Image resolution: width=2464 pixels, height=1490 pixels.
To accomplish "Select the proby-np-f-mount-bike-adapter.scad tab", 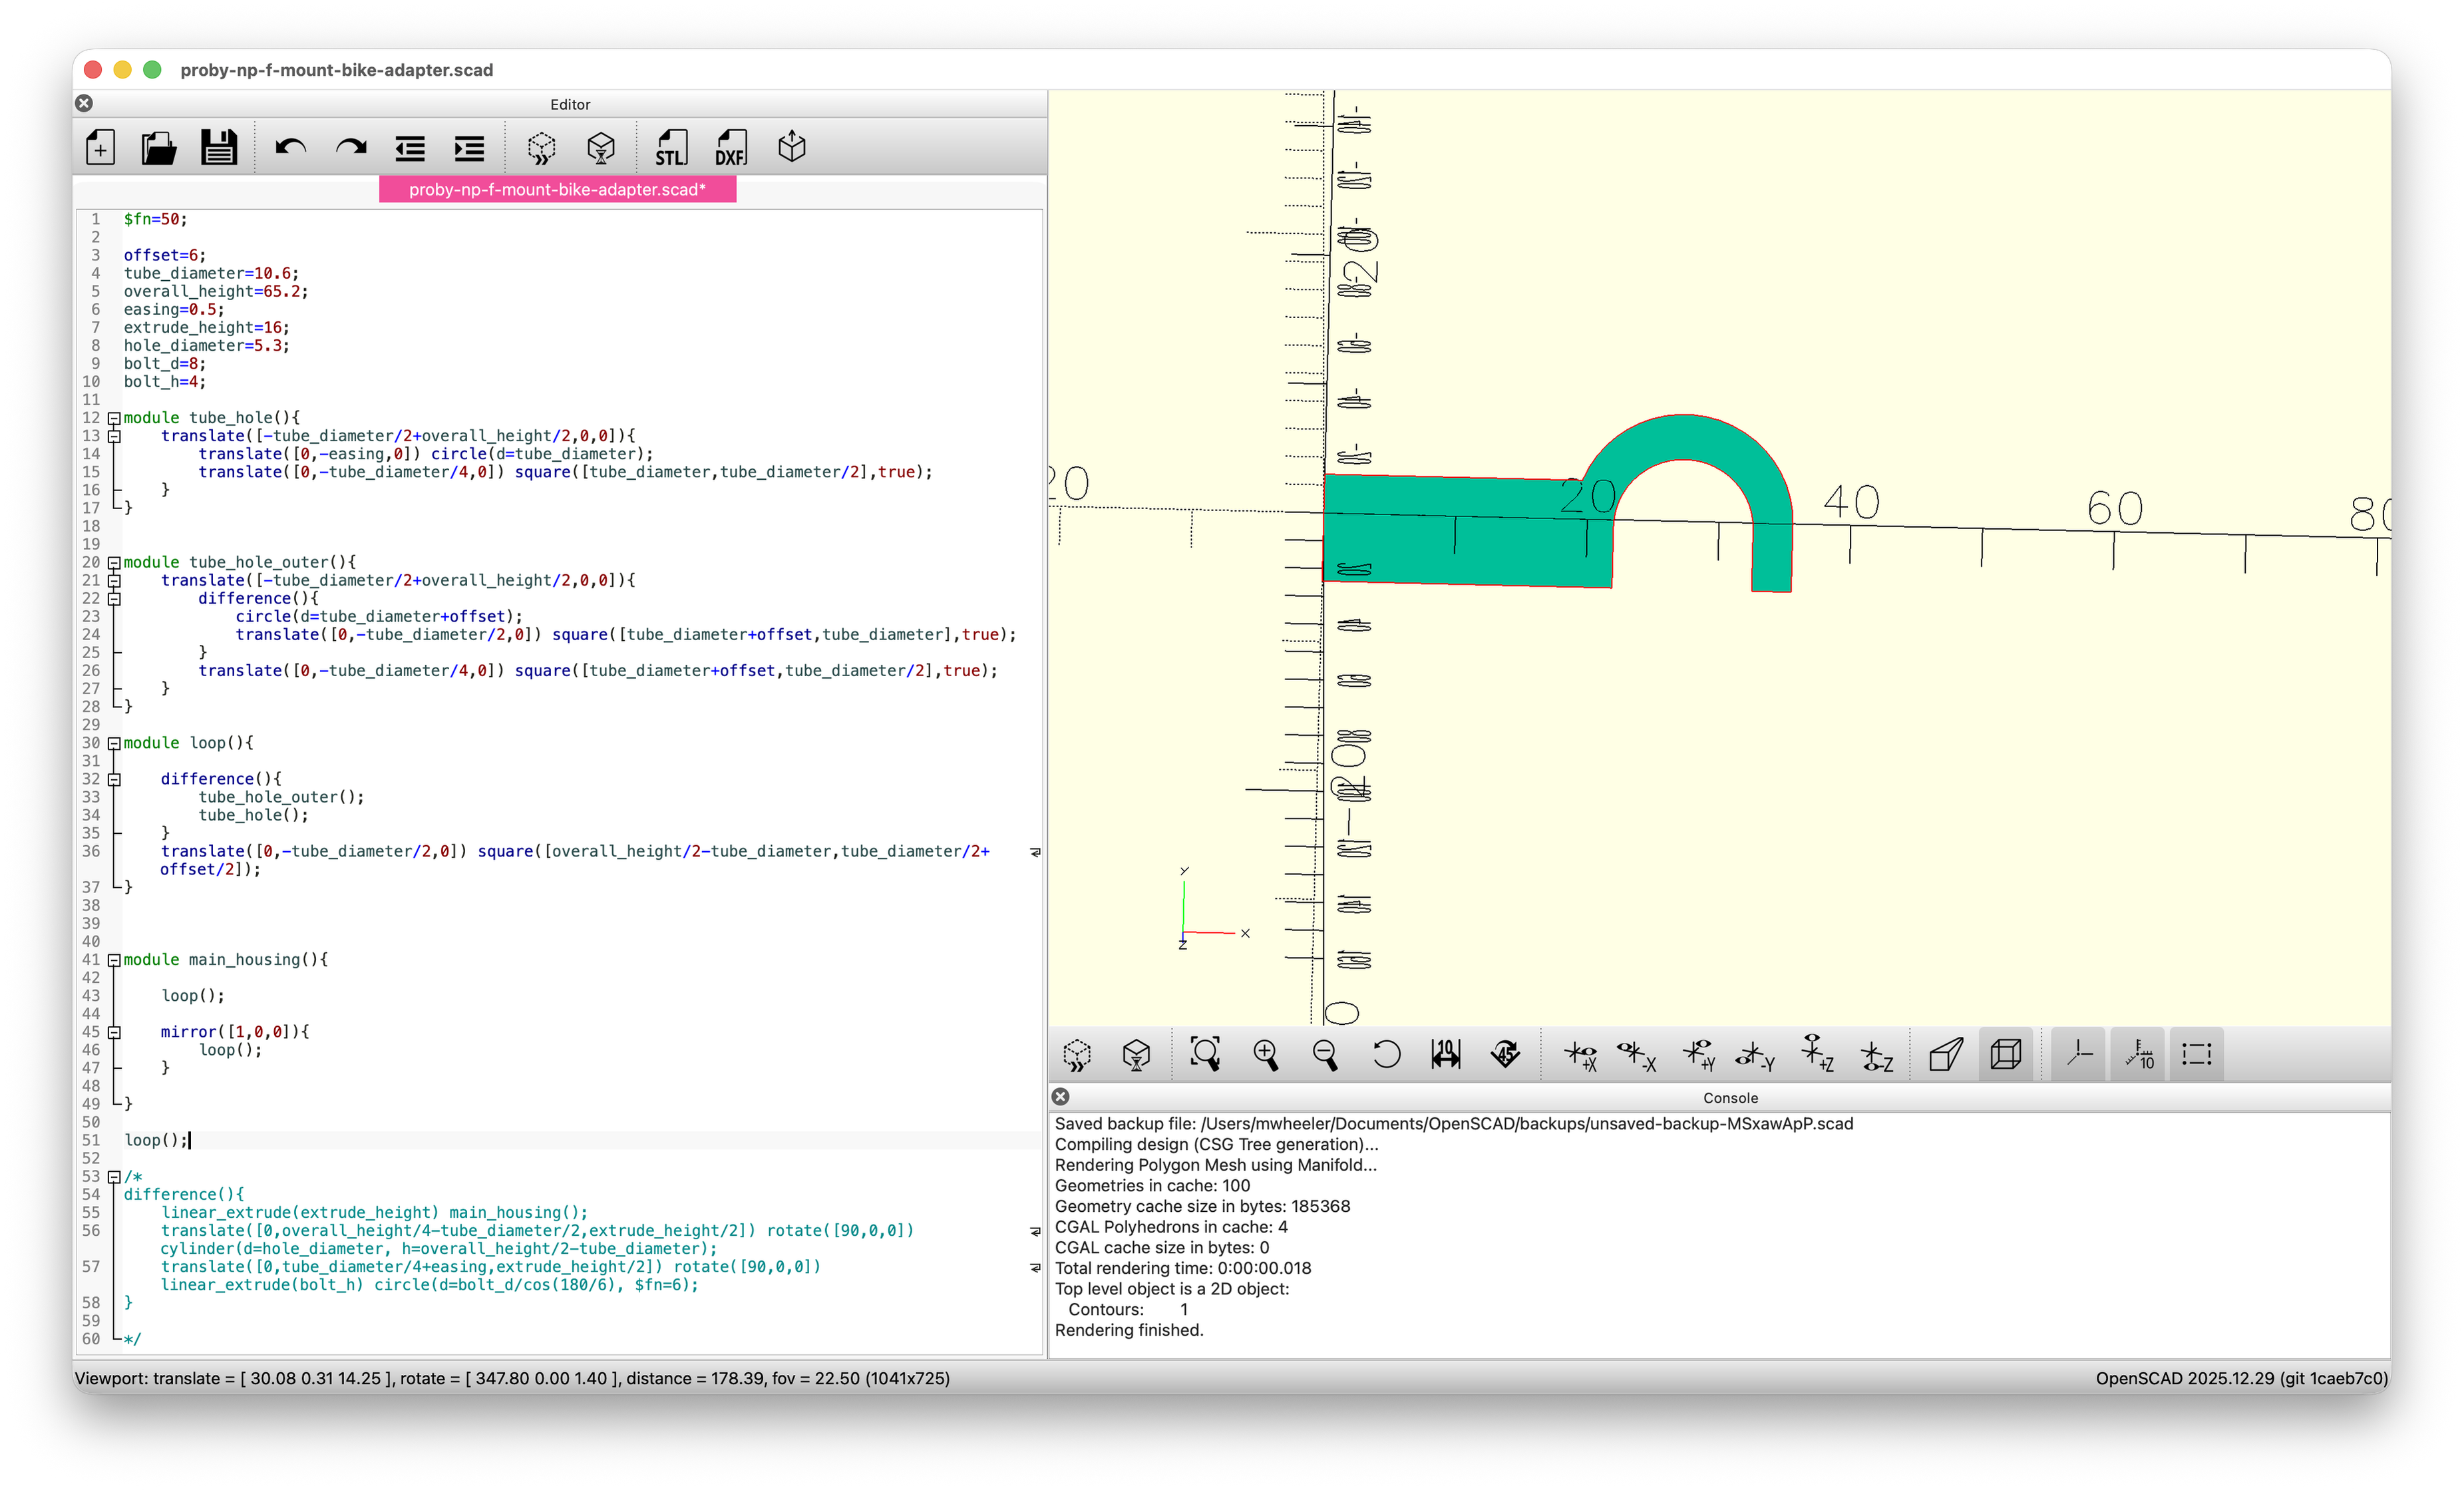I will (558, 189).
